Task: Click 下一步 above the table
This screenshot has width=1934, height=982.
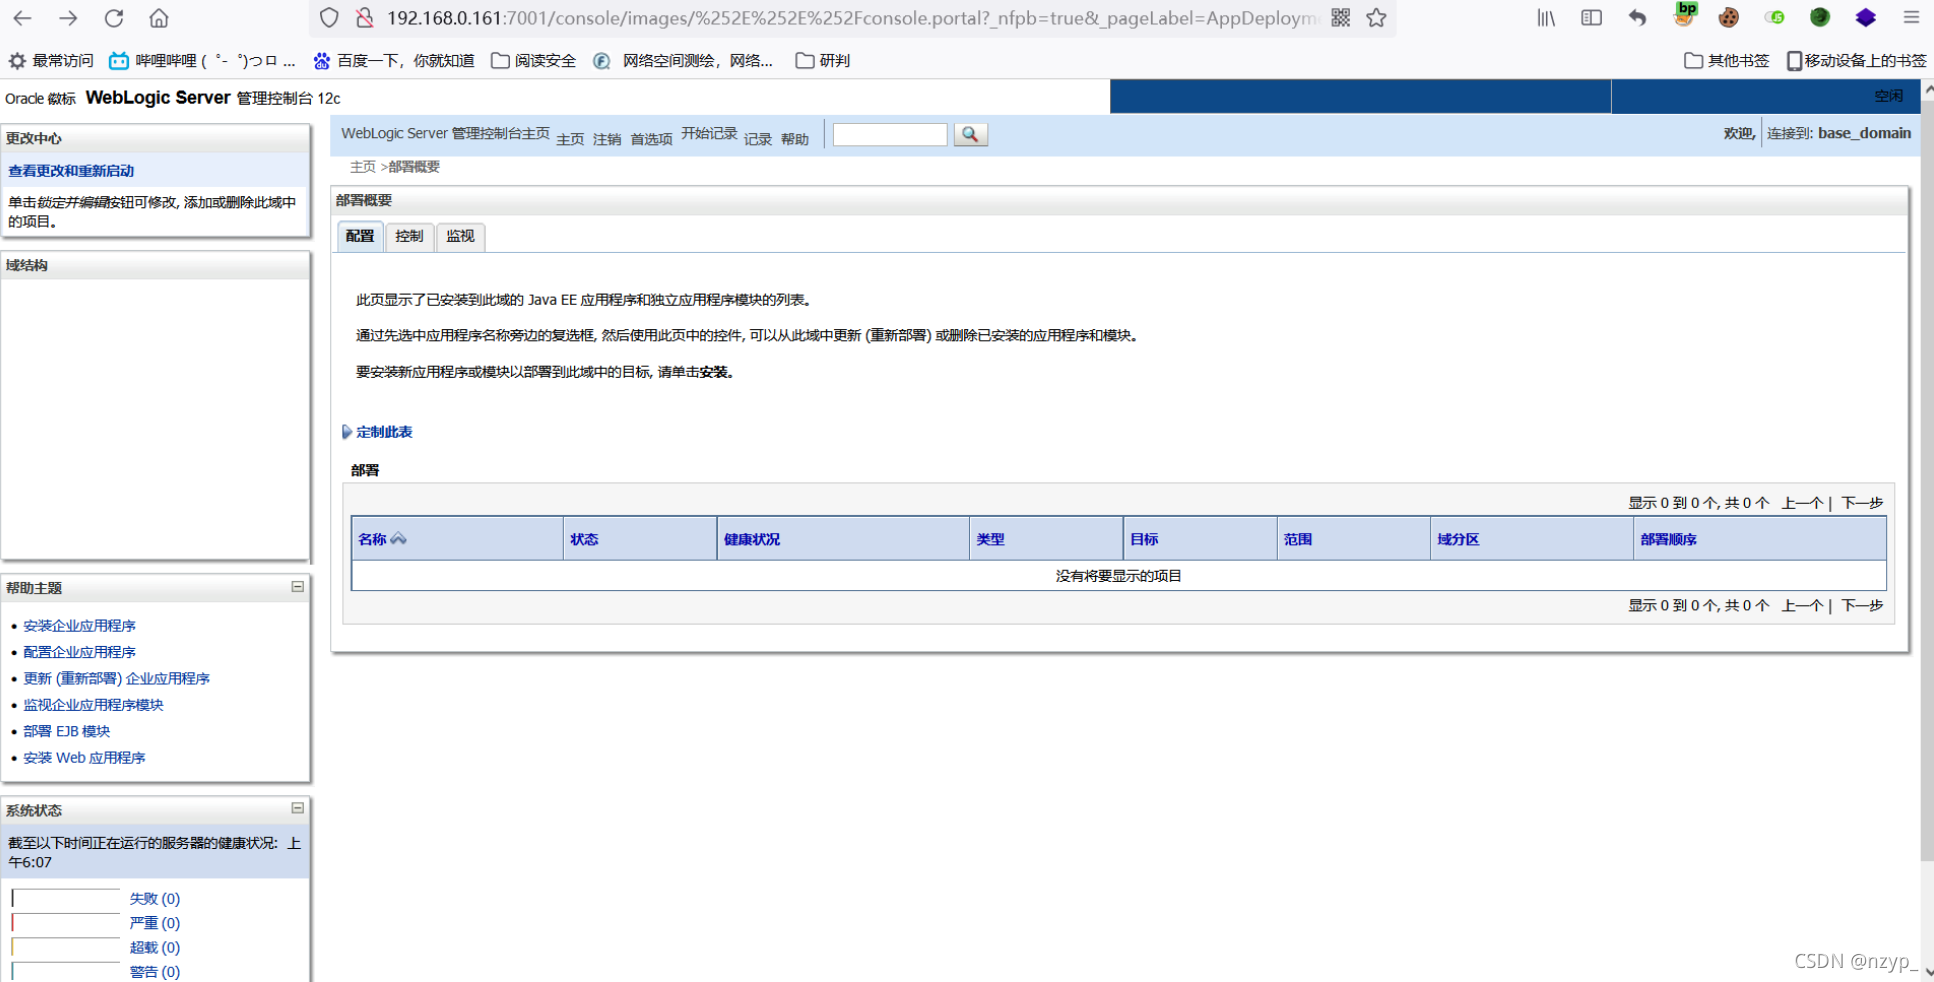Action: (1862, 503)
